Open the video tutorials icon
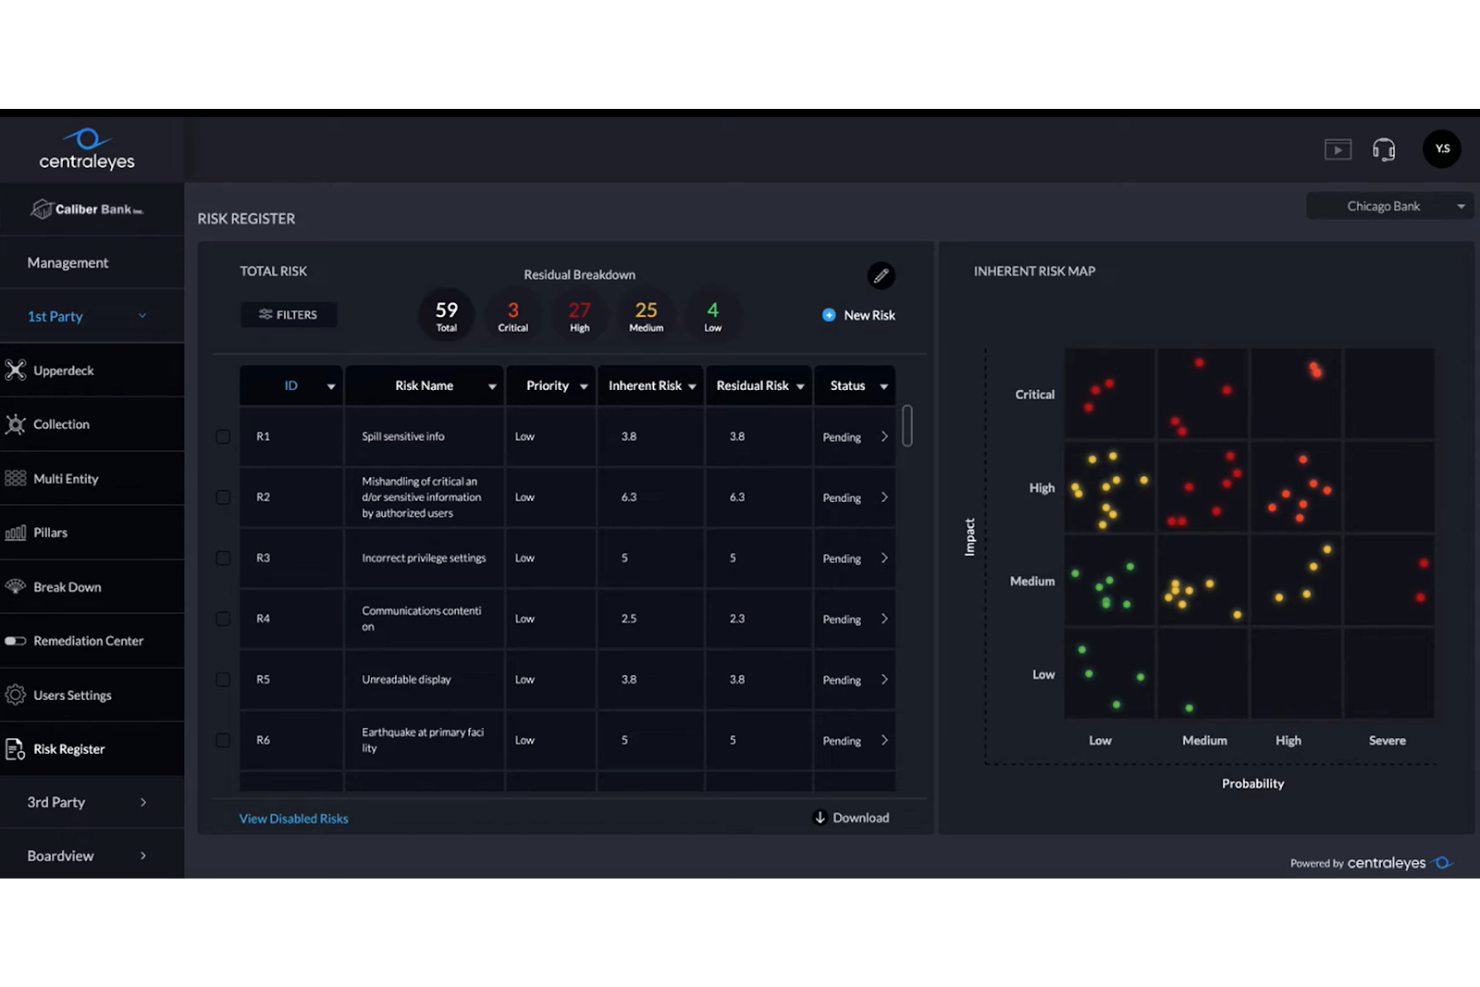 click(1338, 148)
